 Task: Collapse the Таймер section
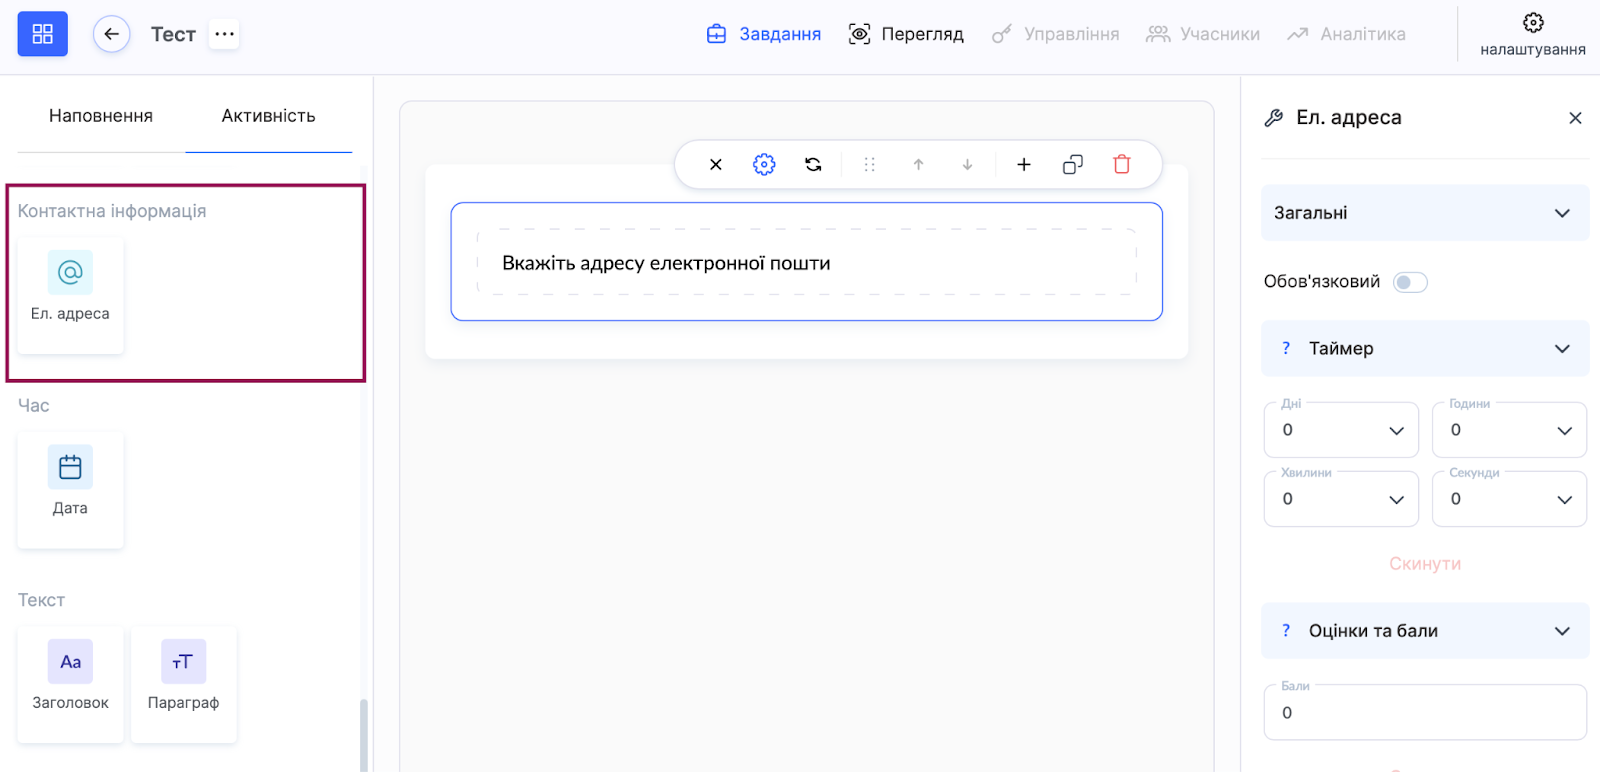1425,348
